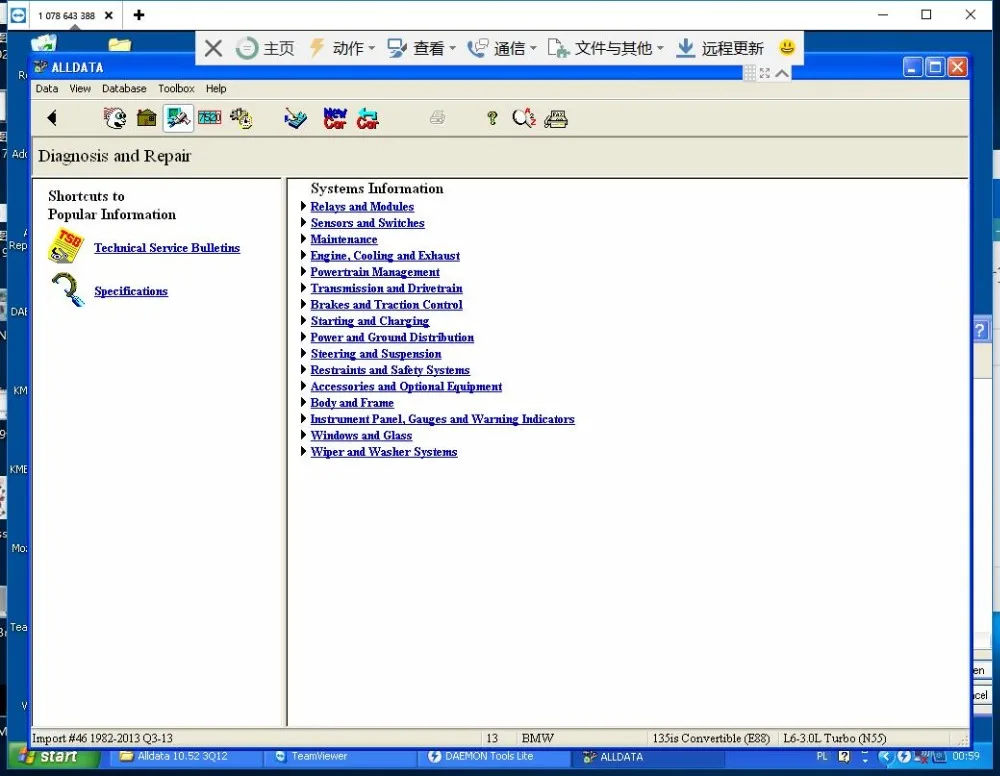
Task: Click BMW make in status bar
Action: [538, 738]
